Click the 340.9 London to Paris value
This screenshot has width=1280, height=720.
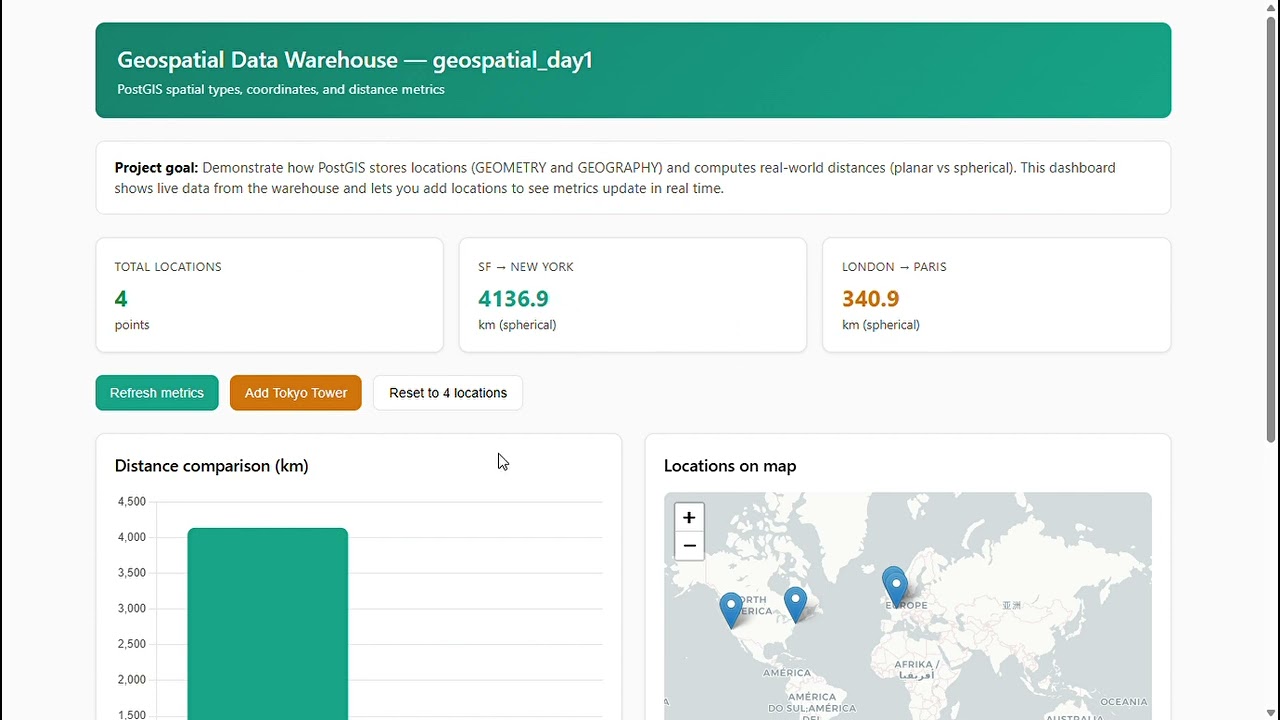871,298
